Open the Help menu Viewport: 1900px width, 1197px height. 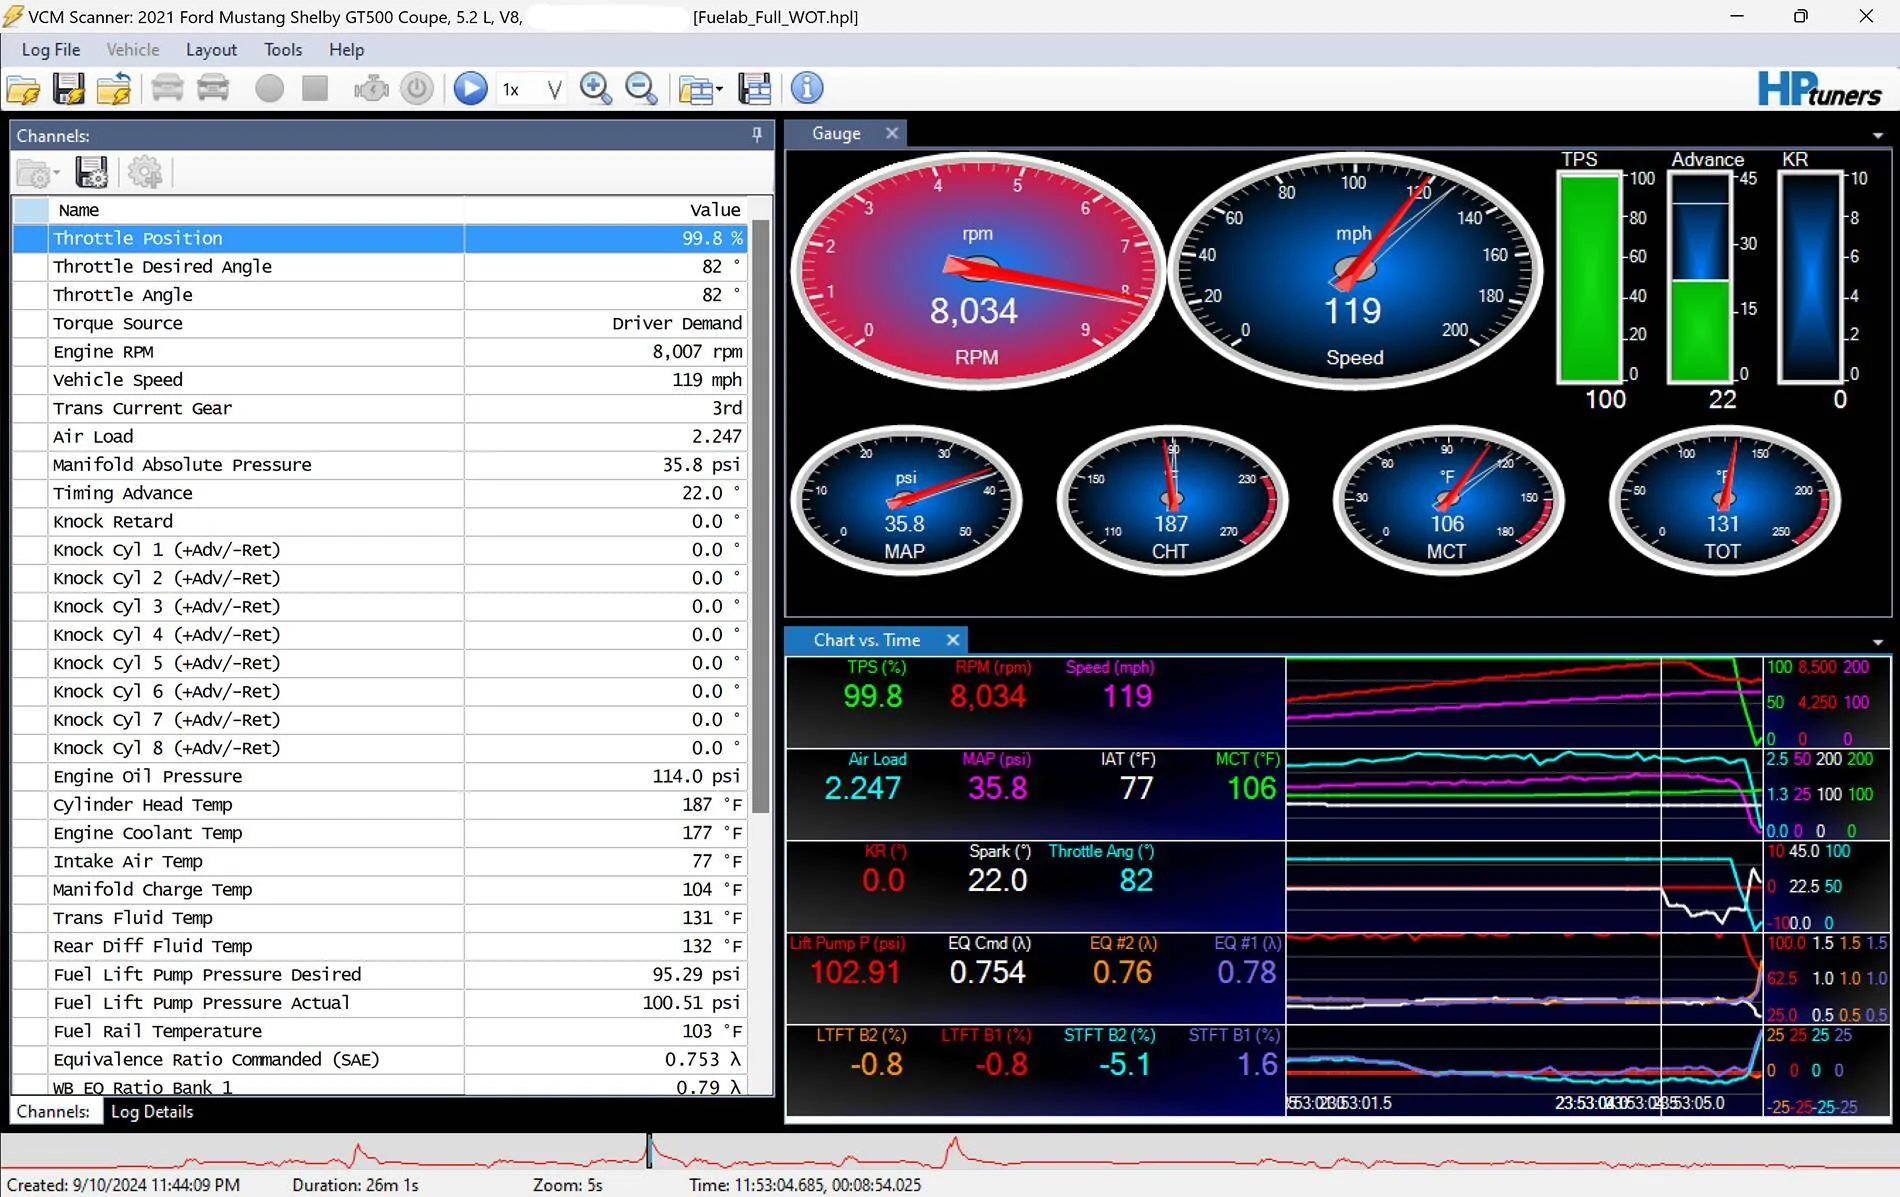point(346,50)
